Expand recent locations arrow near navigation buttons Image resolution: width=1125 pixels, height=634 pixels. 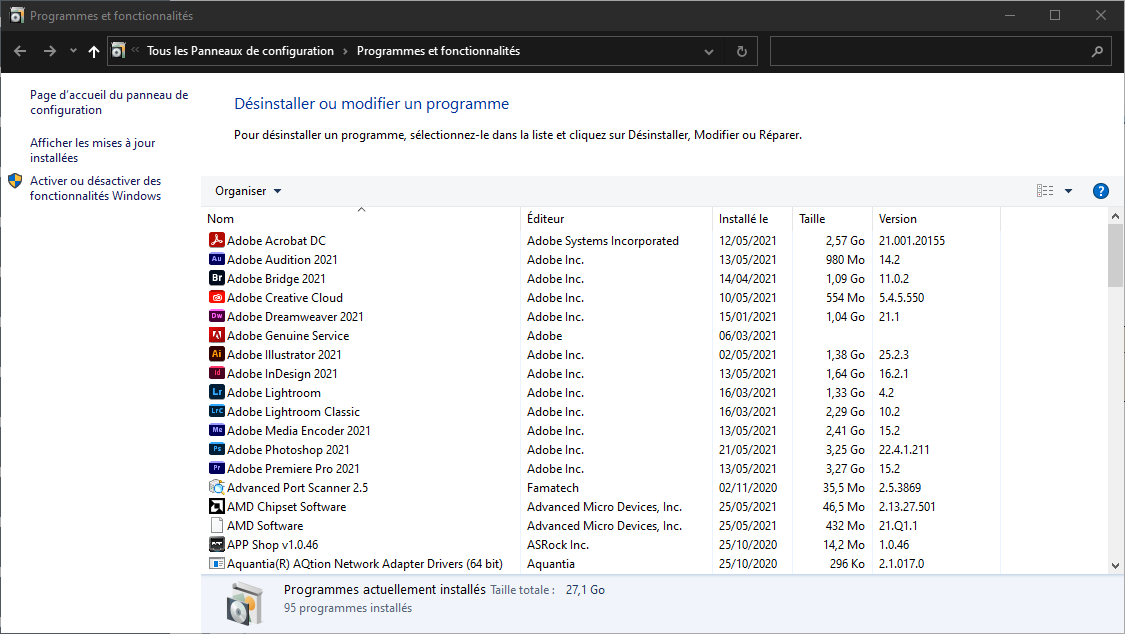(73, 51)
